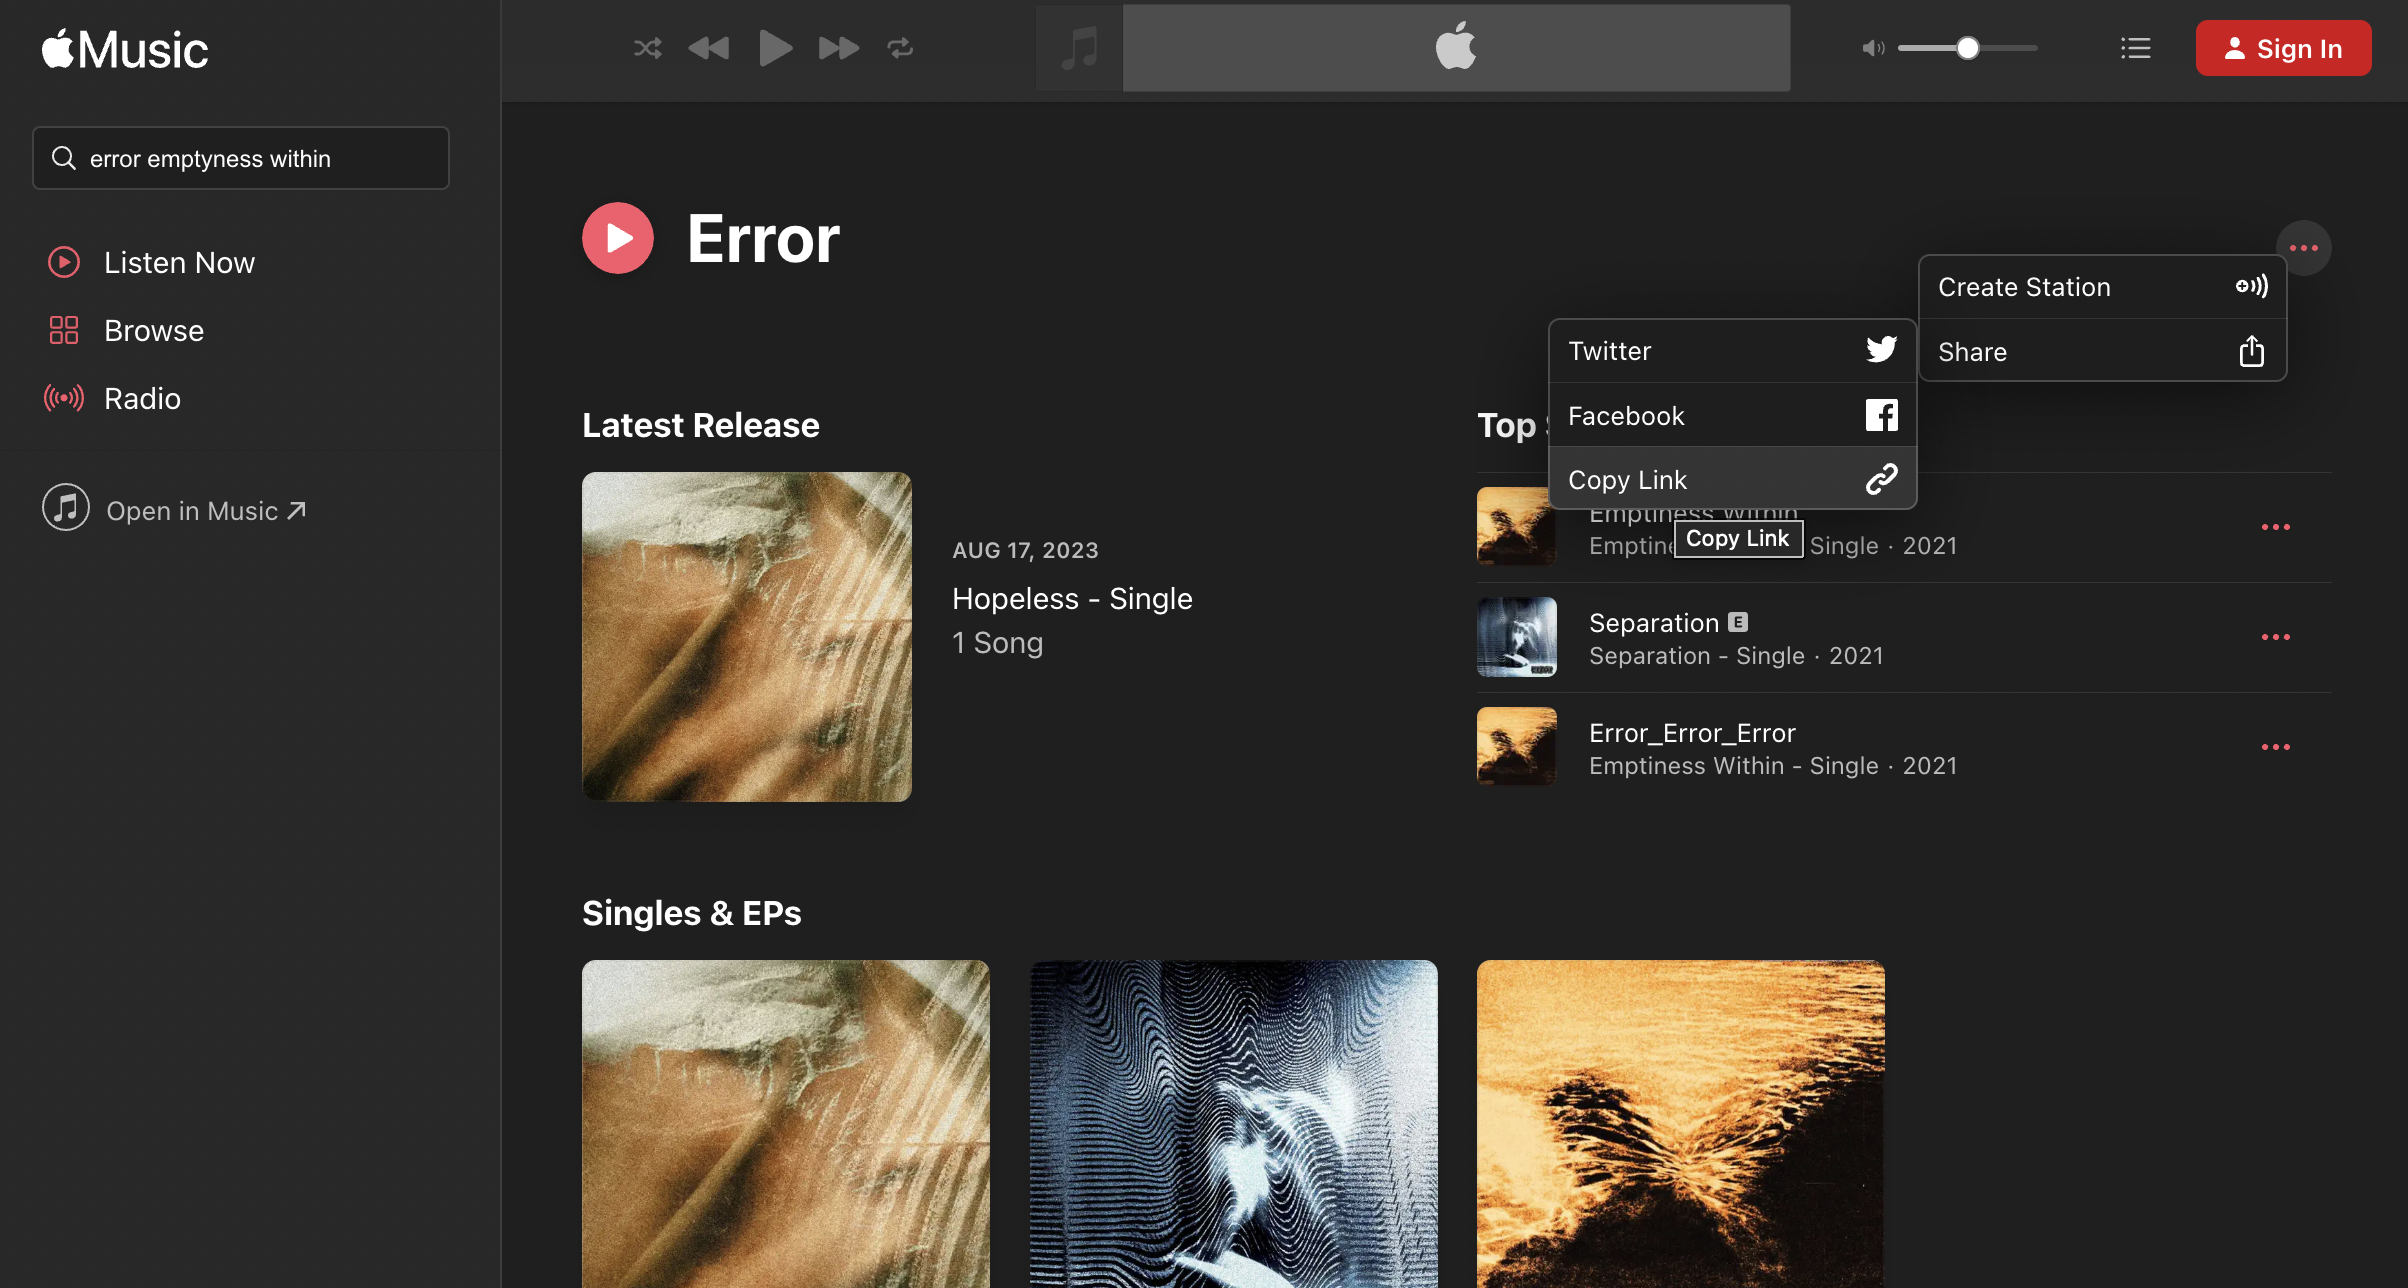Open Emptiness Within - Single link under Error_Error_Error
The height and width of the screenshot is (1288, 2408).
pyautogui.click(x=1734, y=766)
